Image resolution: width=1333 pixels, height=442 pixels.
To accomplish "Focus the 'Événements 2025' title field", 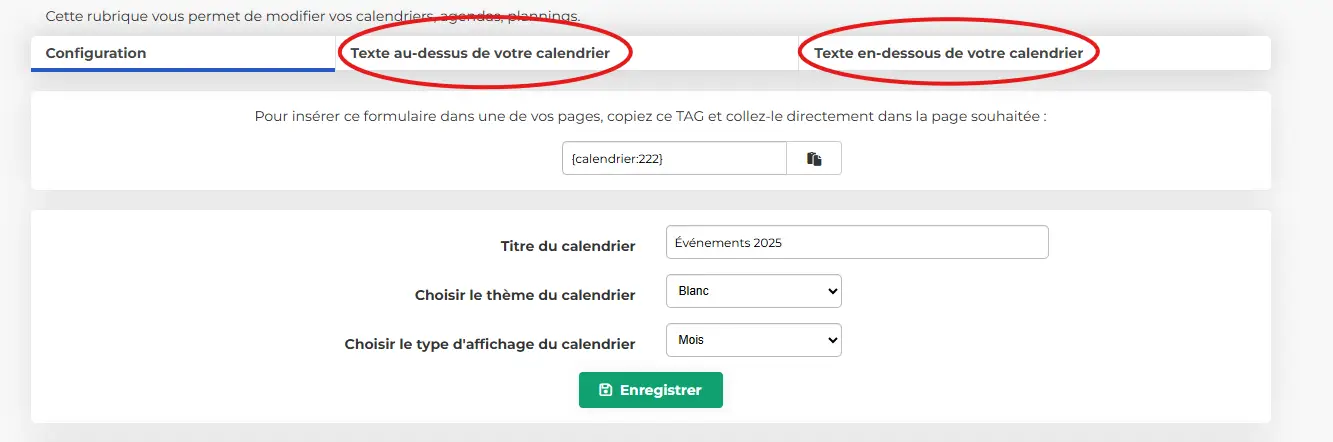I will (857, 242).
